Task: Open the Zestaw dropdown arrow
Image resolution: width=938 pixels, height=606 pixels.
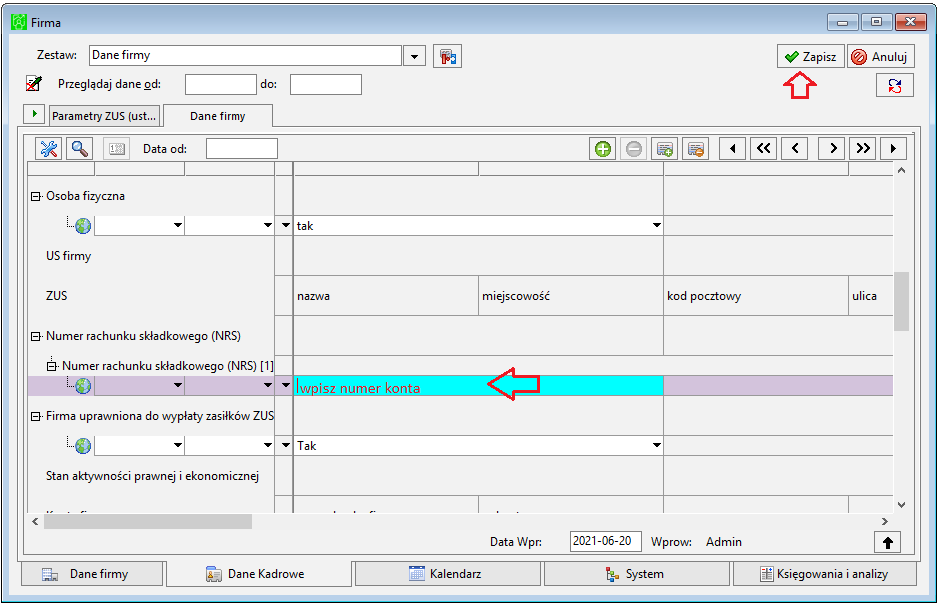Action: click(414, 56)
